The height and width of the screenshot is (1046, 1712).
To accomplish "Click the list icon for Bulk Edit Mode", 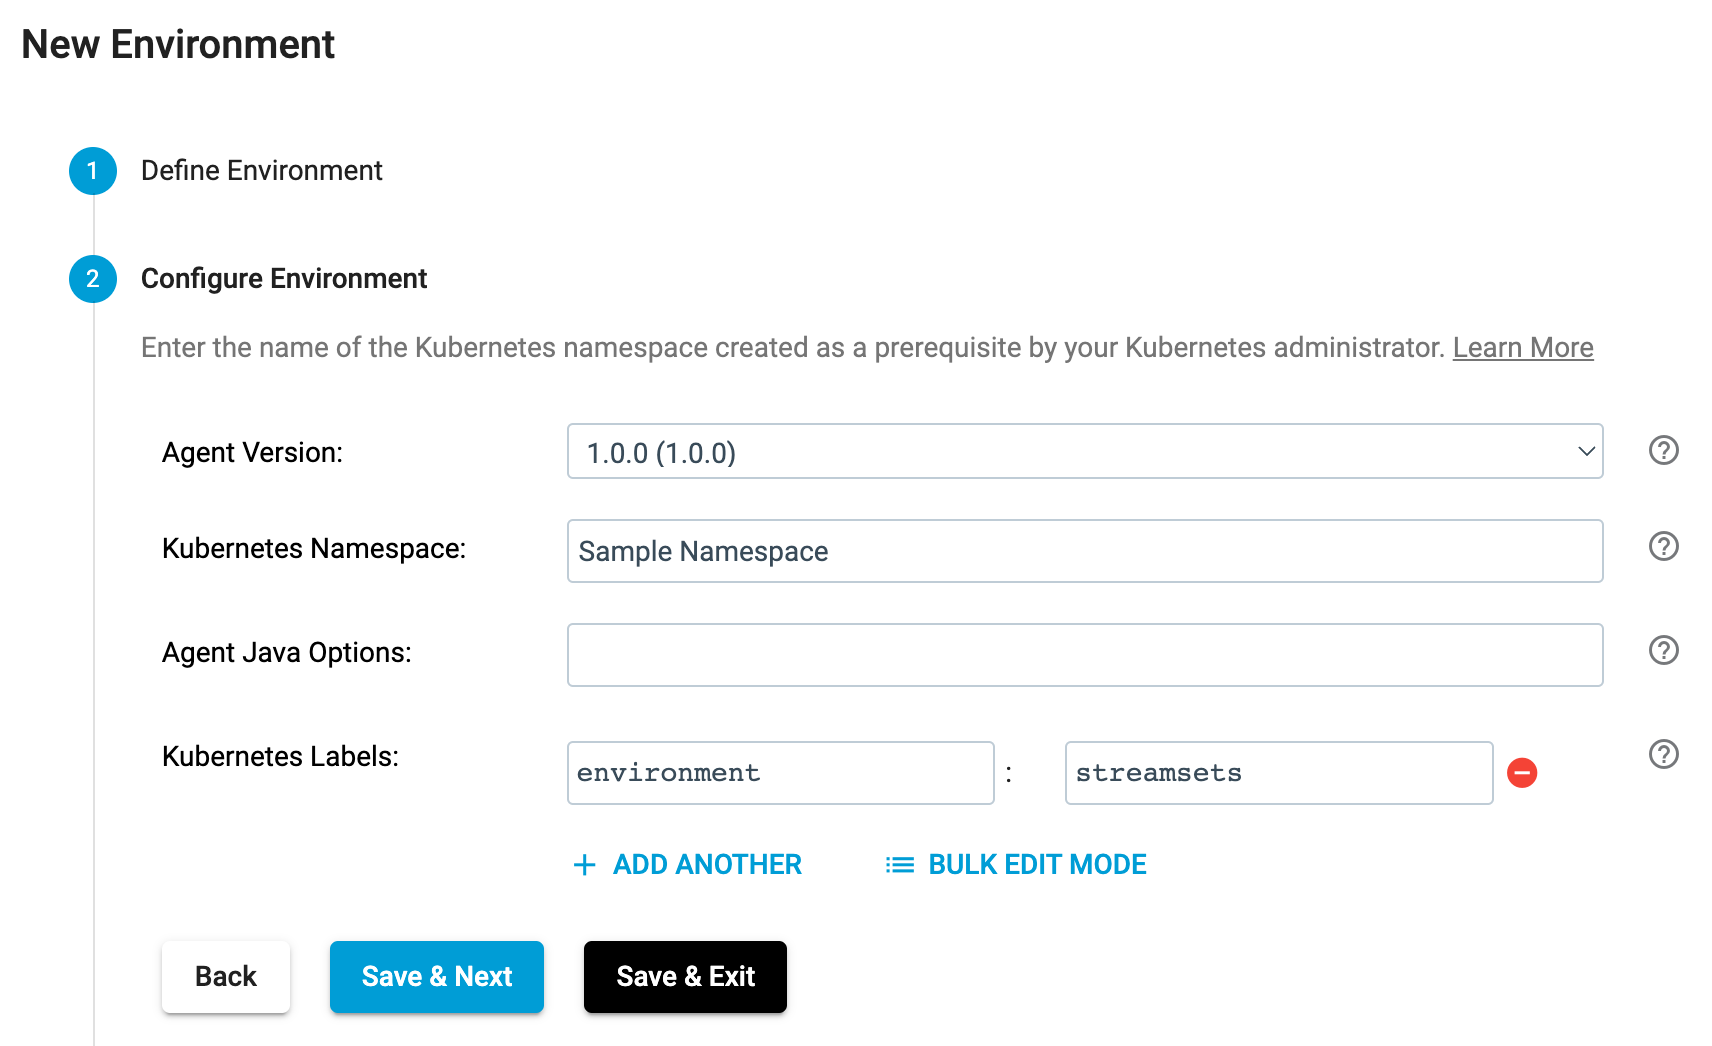I will pyautogui.click(x=900, y=865).
